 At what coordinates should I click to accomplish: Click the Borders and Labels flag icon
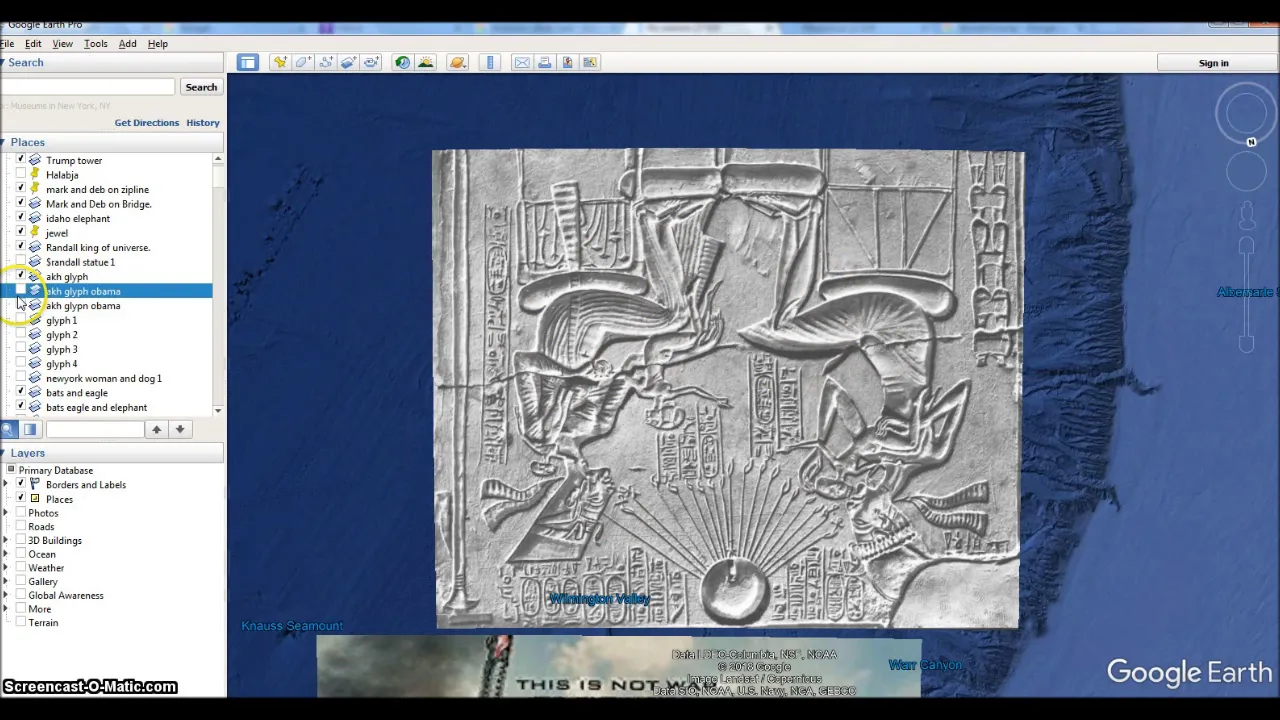tap(35, 484)
